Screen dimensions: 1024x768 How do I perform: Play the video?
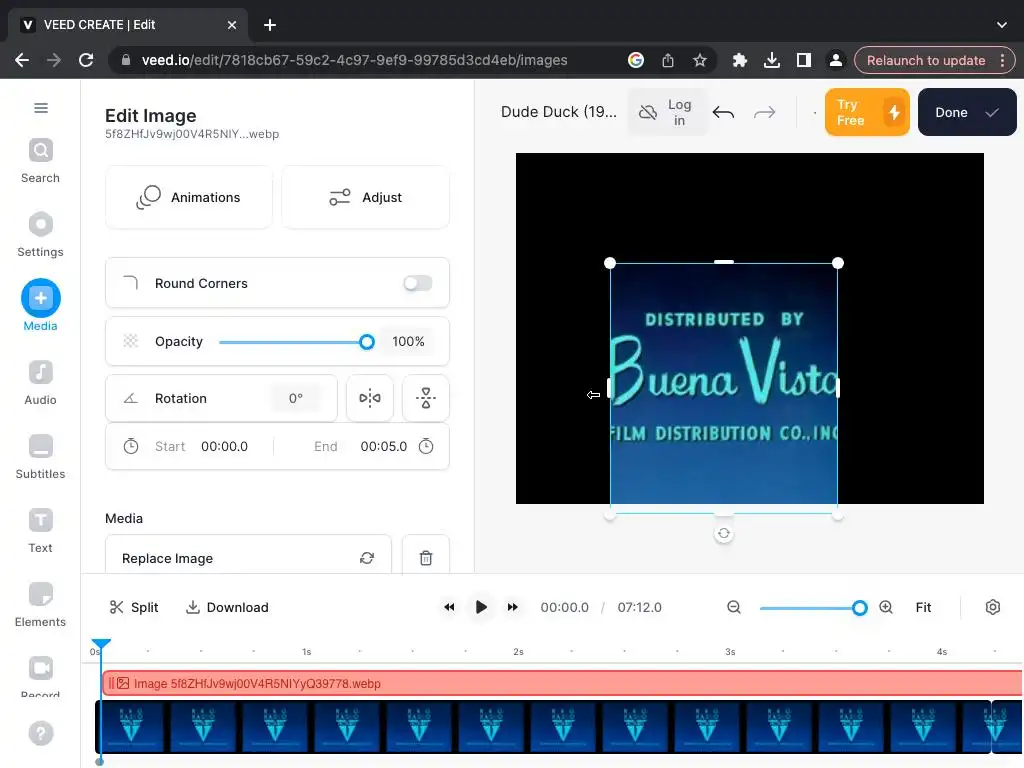pos(481,607)
